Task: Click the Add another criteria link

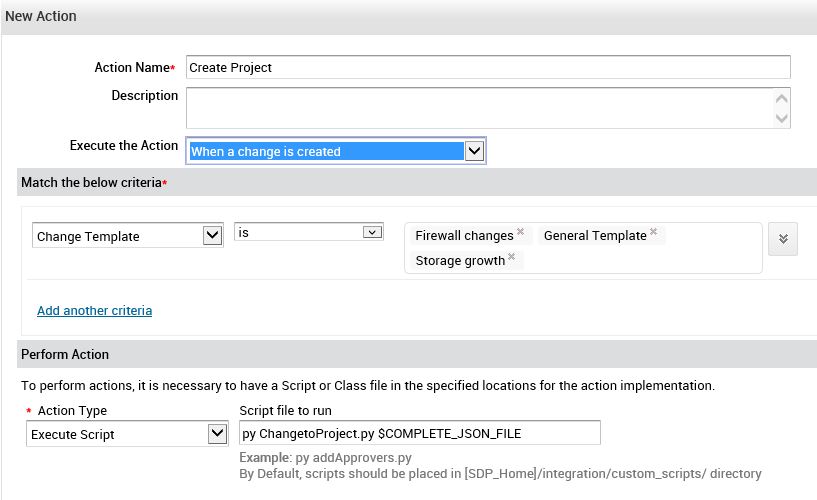Action: 95,310
